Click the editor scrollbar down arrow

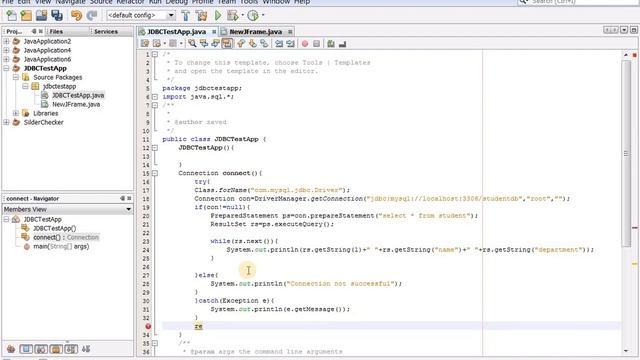point(626,351)
